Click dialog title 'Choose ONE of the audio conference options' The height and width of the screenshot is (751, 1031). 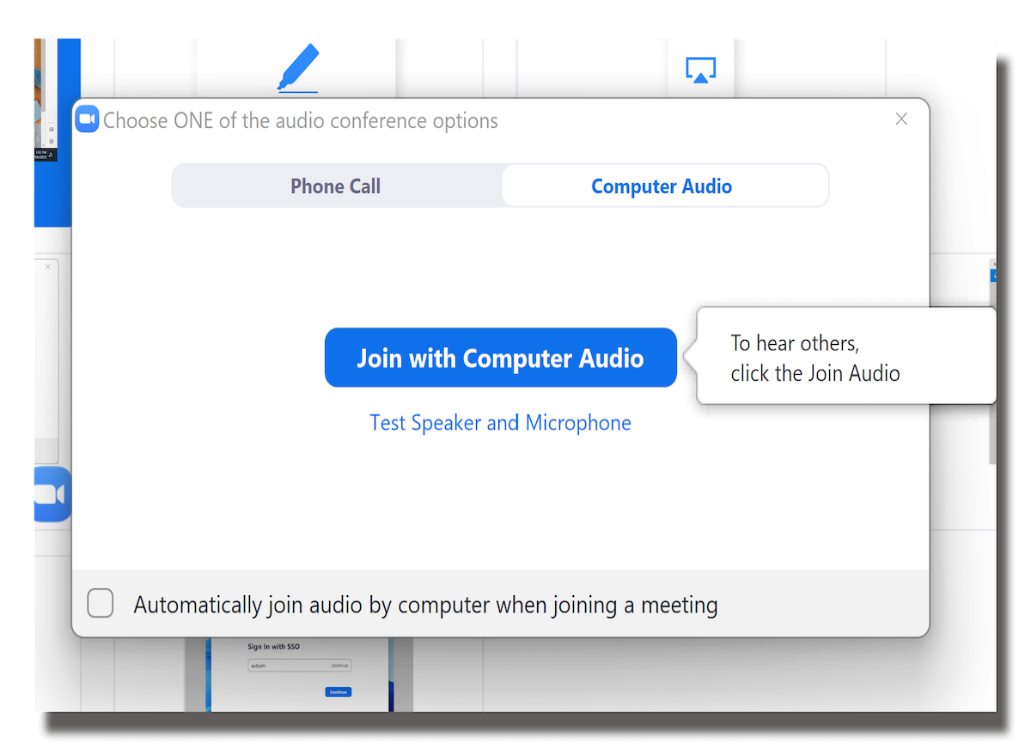(300, 121)
